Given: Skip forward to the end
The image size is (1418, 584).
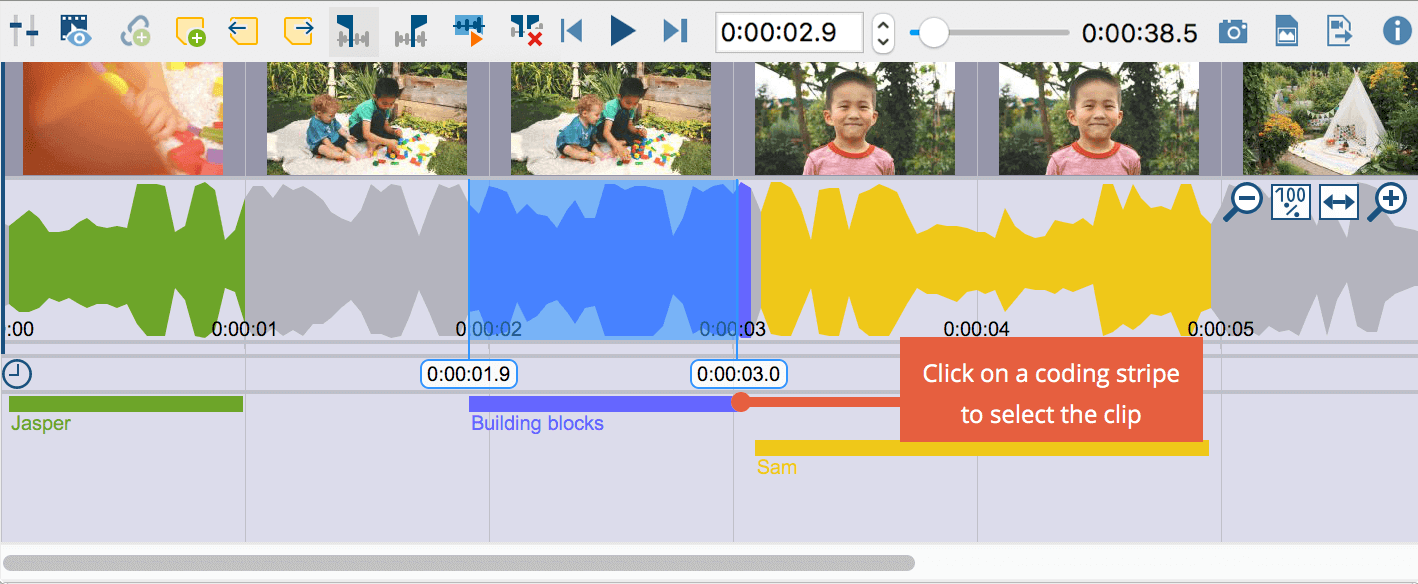Looking at the screenshot, I should click(676, 31).
